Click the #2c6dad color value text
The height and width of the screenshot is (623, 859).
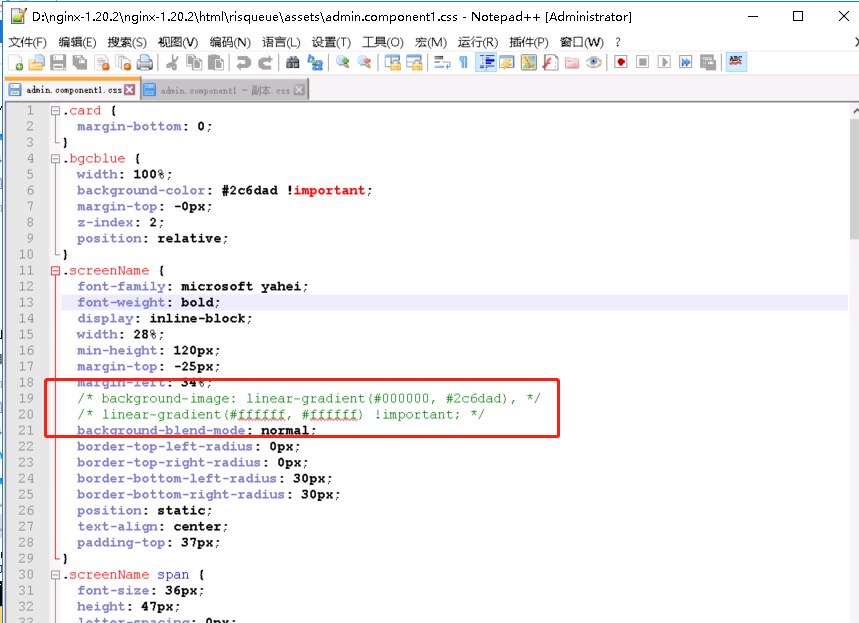point(250,191)
